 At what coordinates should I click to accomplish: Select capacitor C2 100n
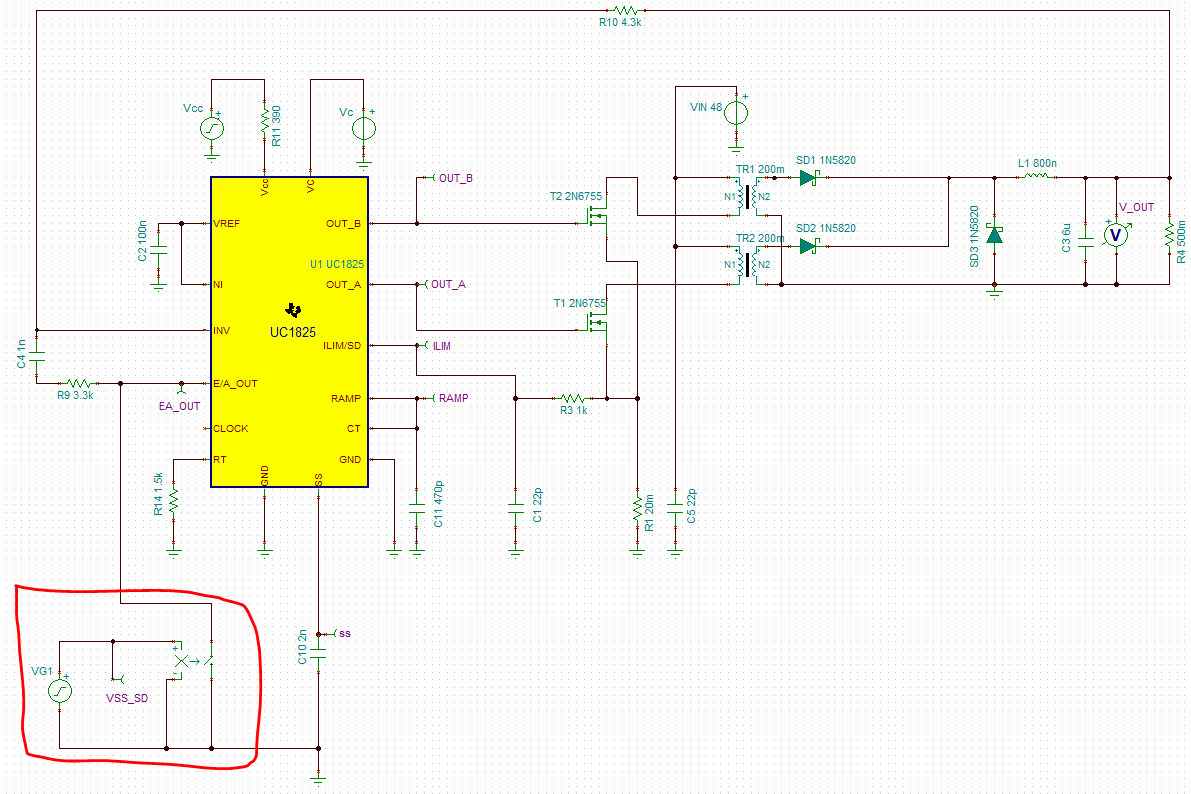159,250
